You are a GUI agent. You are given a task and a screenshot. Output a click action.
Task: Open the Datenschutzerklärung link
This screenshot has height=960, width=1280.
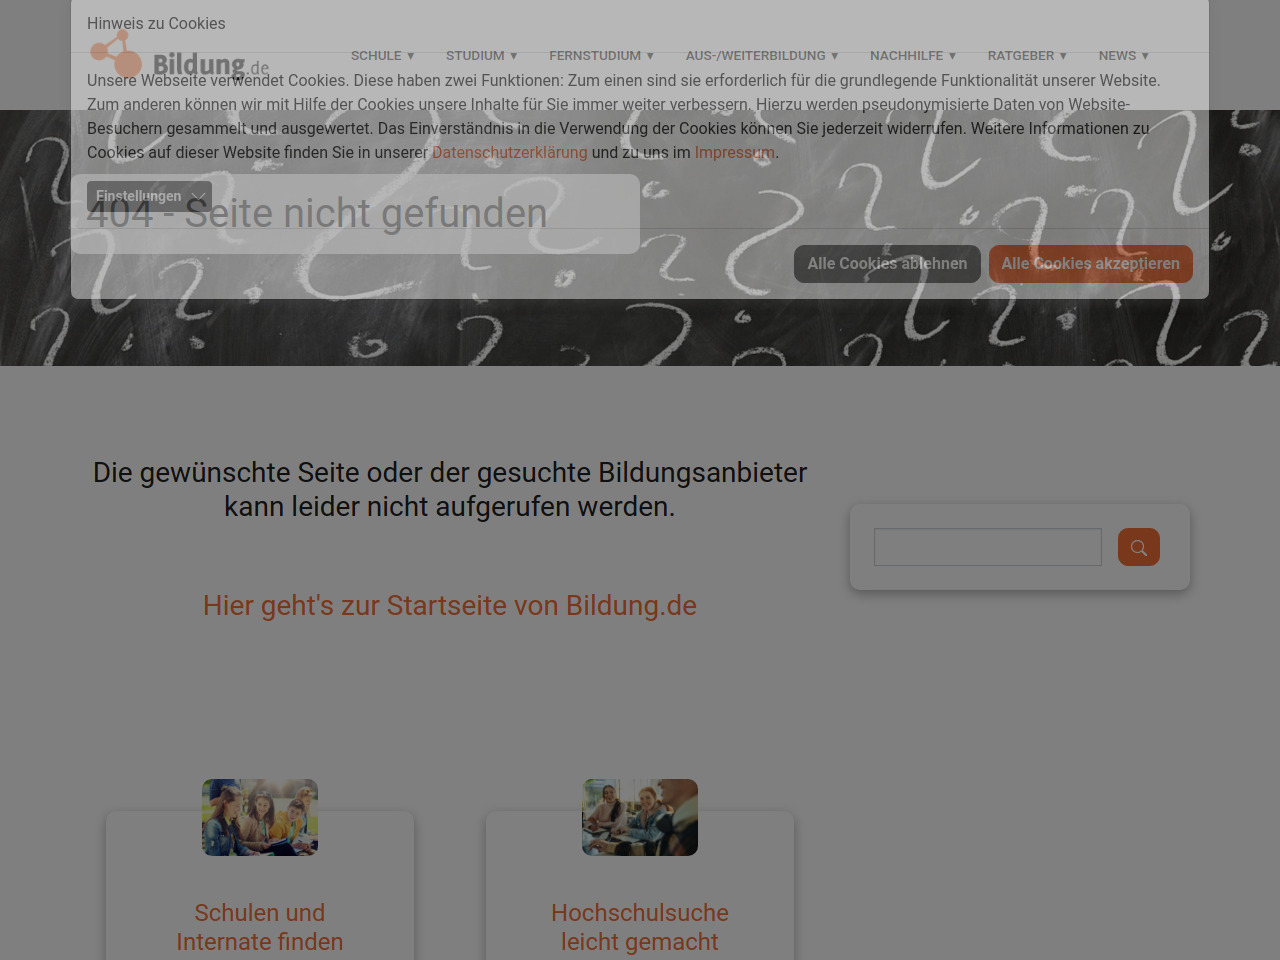coord(509,152)
